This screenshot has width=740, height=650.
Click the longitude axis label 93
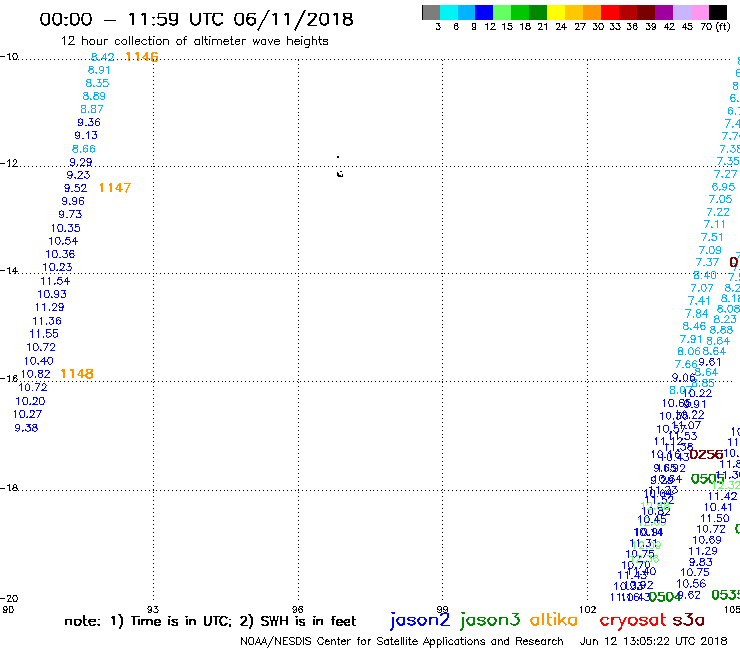pyautogui.click(x=153, y=610)
